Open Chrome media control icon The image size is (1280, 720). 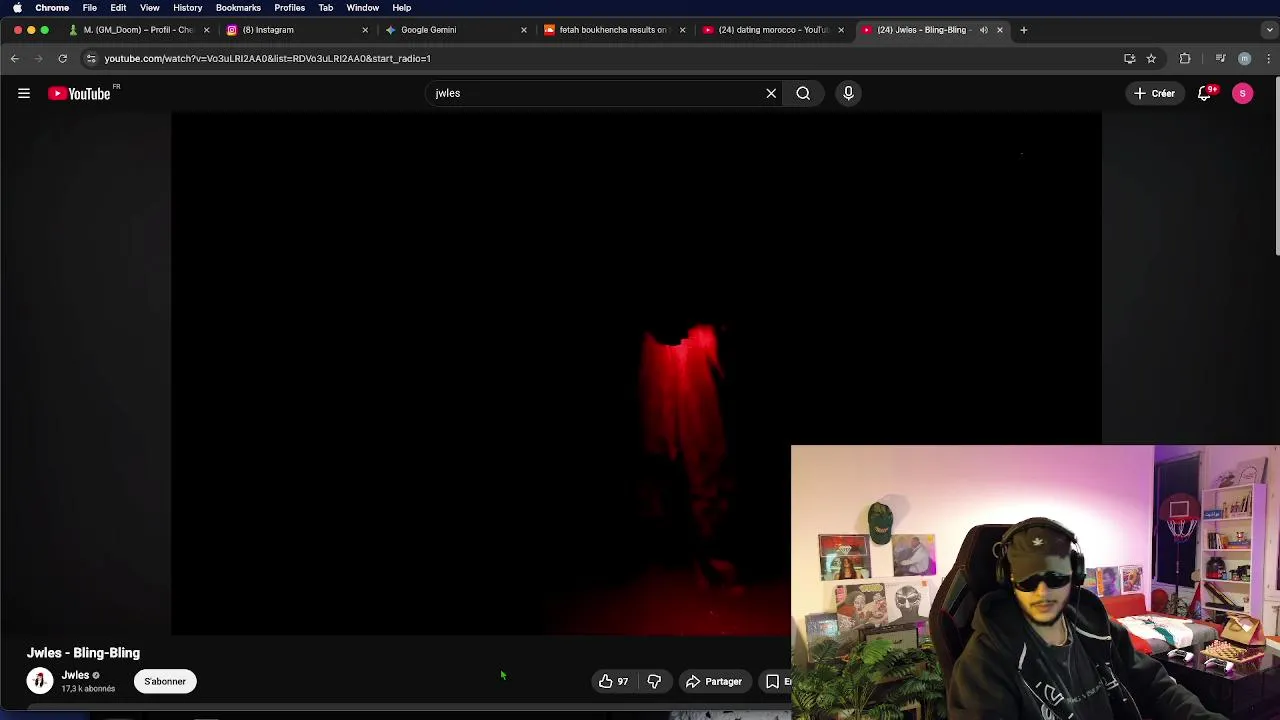[1220, 58]
